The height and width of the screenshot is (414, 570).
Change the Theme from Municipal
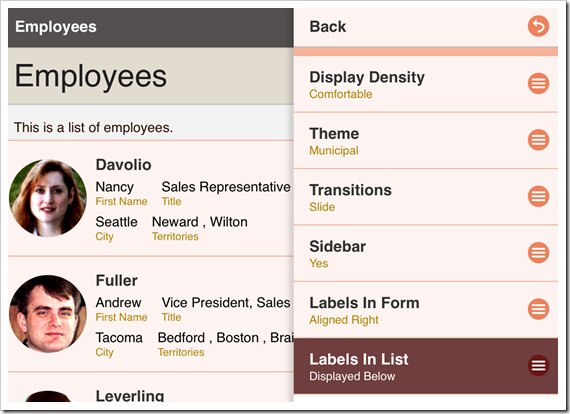[x=426, y=141]
